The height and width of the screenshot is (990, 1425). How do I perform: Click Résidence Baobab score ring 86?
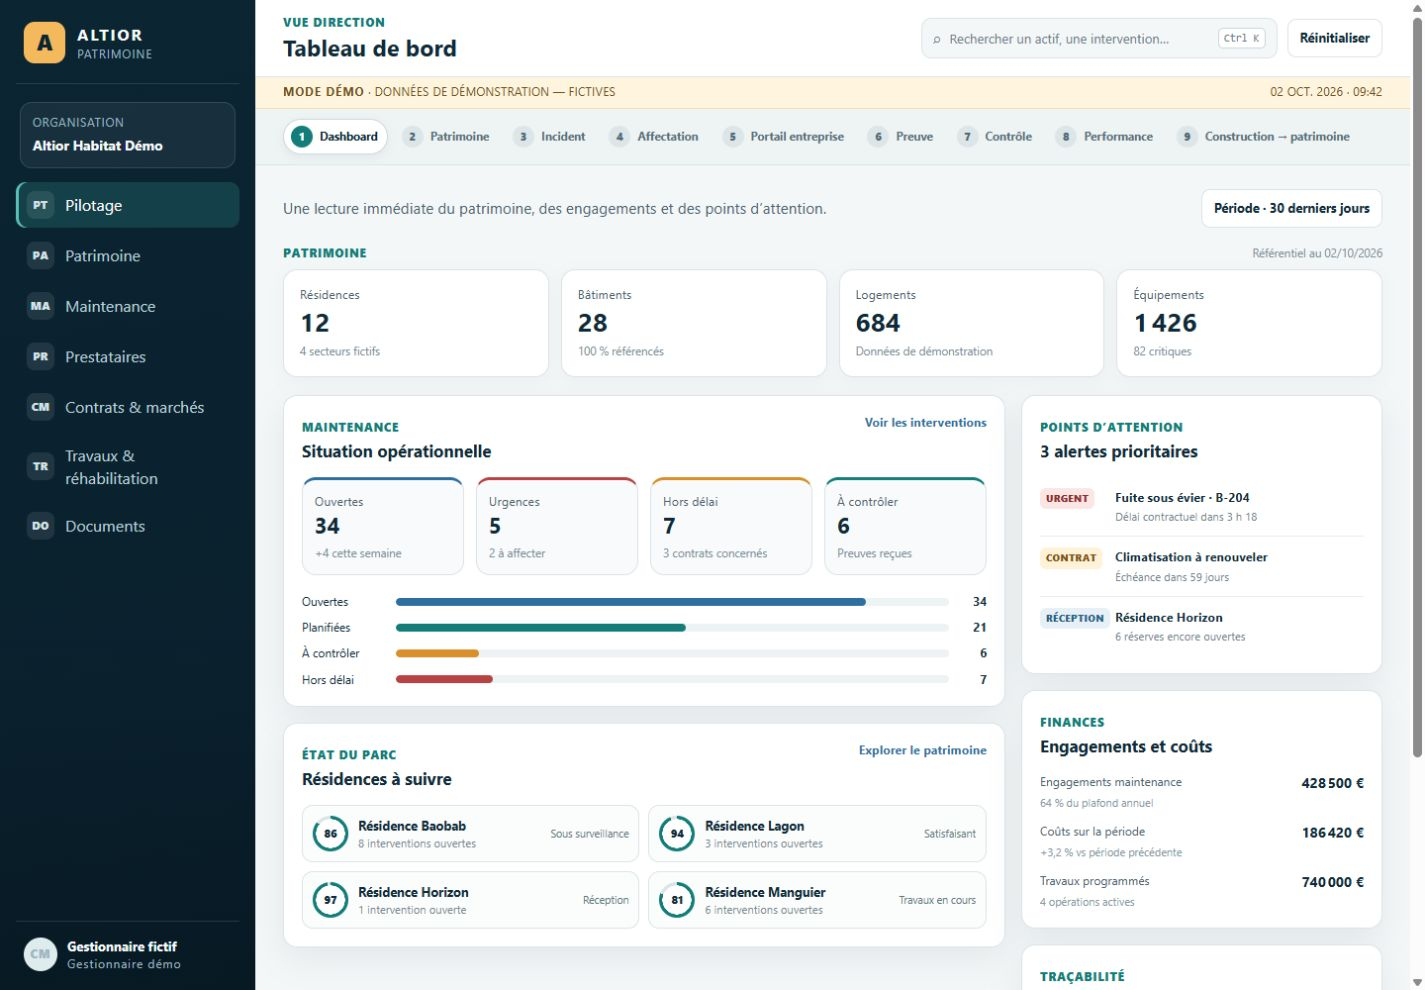[330, 834]
